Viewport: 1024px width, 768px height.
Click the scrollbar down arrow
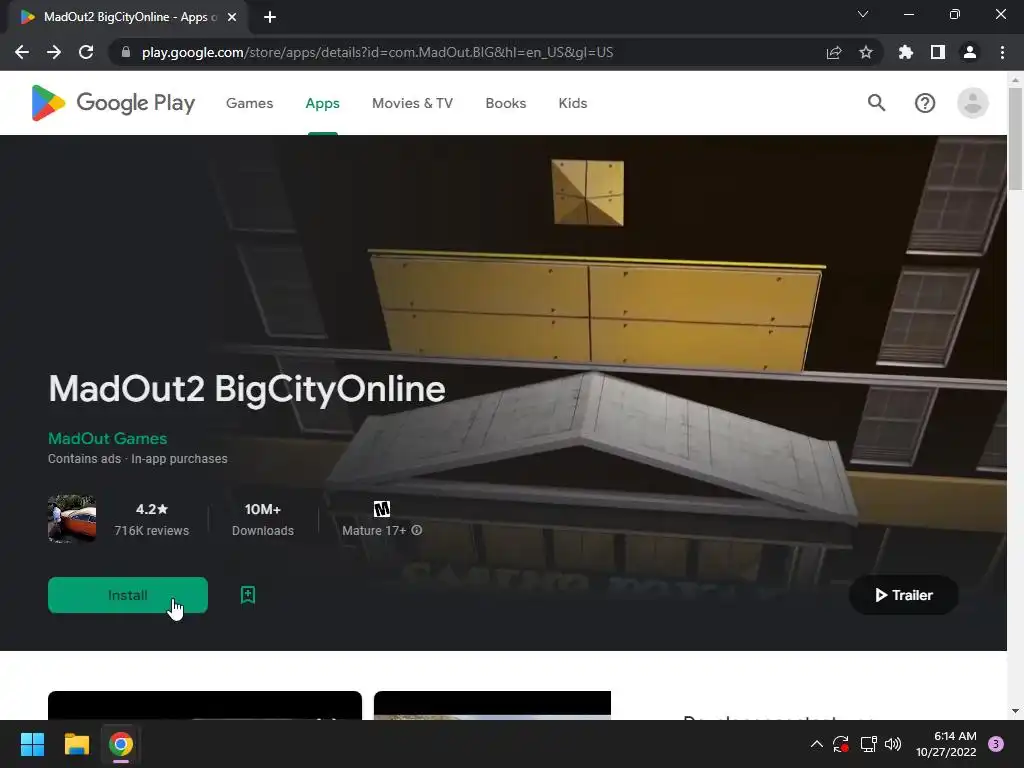click(1015, 711)
